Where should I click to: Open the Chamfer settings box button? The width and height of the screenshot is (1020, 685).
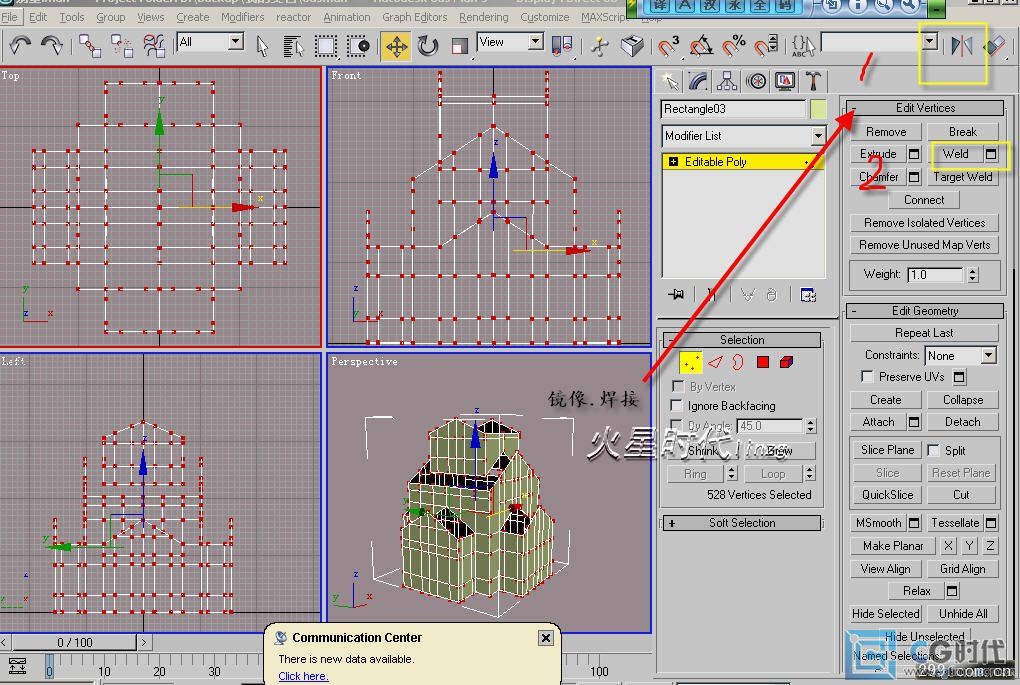click(914, 176)
